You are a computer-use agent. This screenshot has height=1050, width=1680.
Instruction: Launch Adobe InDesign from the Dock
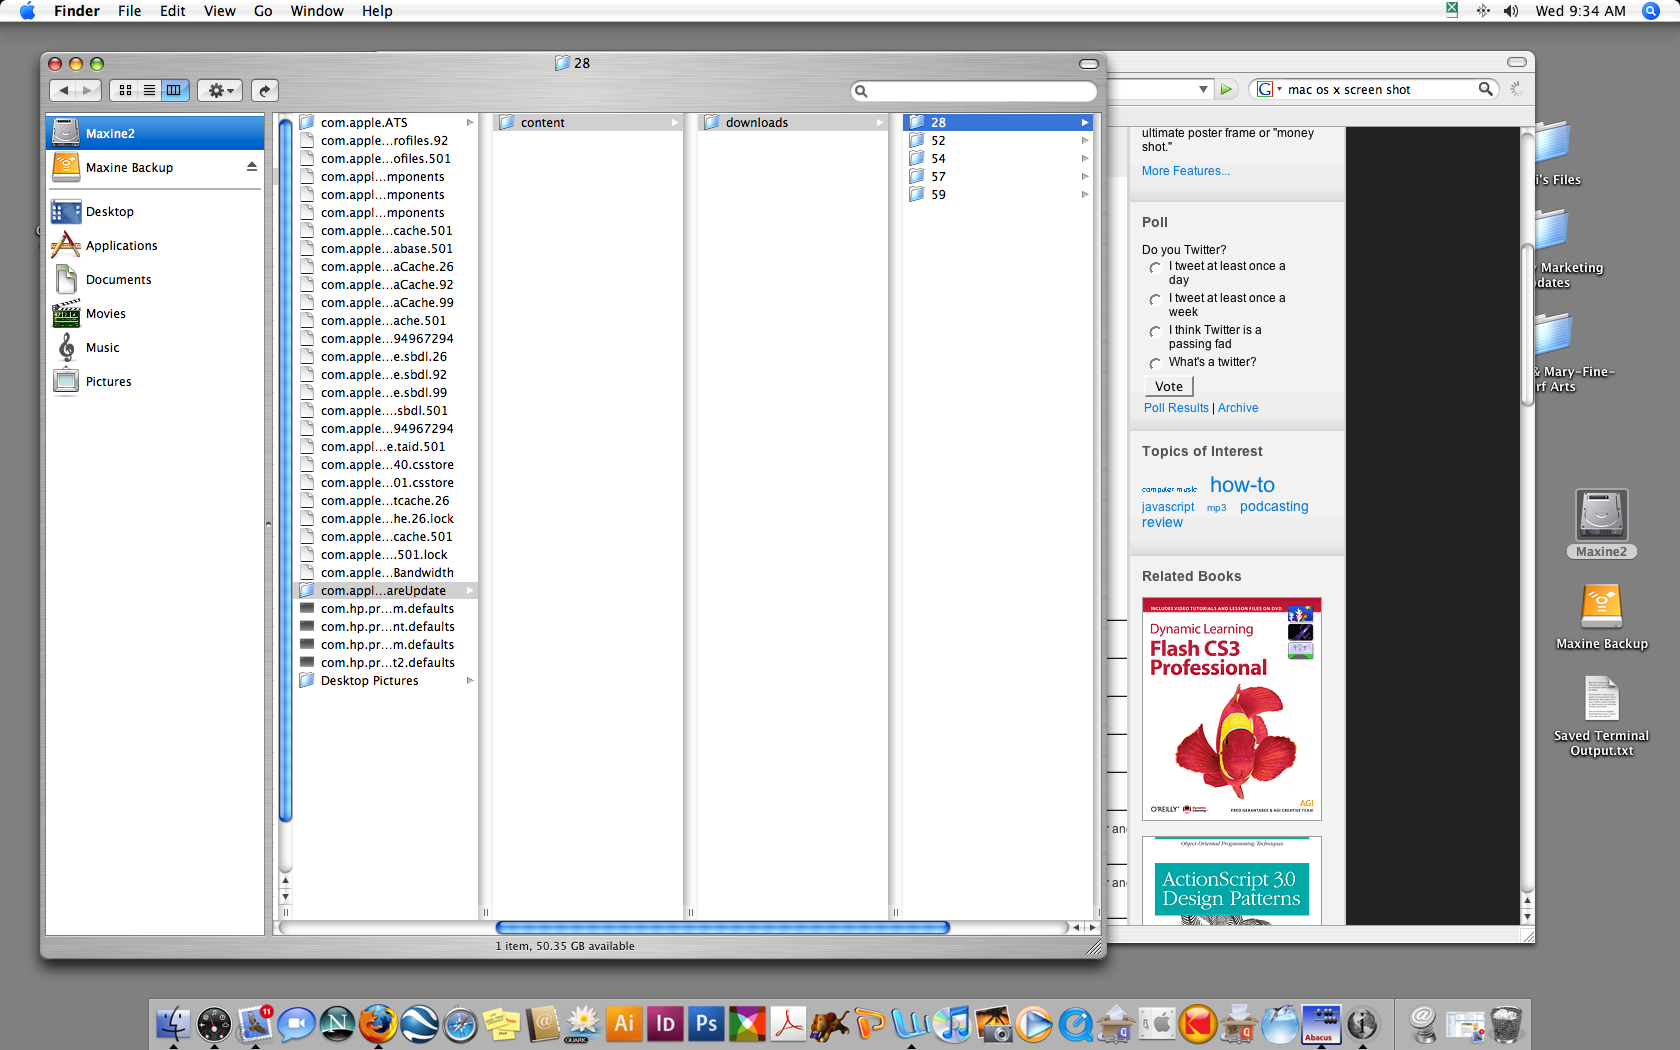click(x=665, y=1023)
